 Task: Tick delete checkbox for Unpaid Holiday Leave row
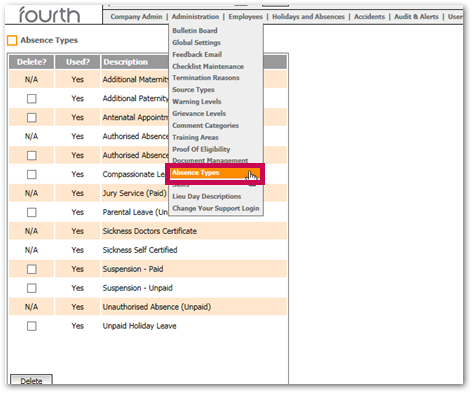[32, 326]
